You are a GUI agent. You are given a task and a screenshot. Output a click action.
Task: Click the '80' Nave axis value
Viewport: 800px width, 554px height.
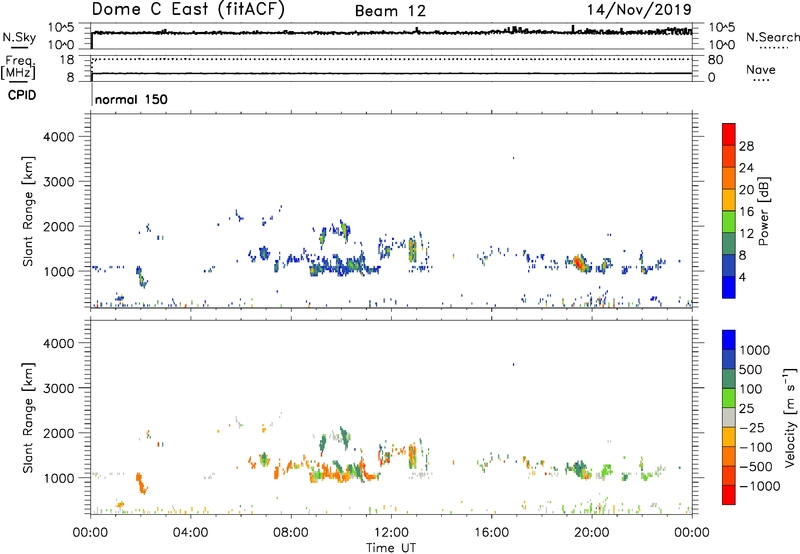click(715, 60)
